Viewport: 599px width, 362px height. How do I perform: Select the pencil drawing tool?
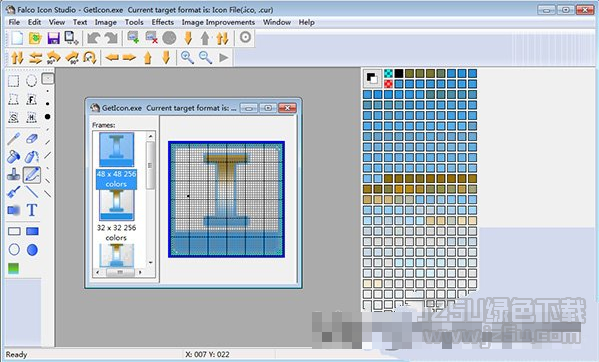coord(32,175)
